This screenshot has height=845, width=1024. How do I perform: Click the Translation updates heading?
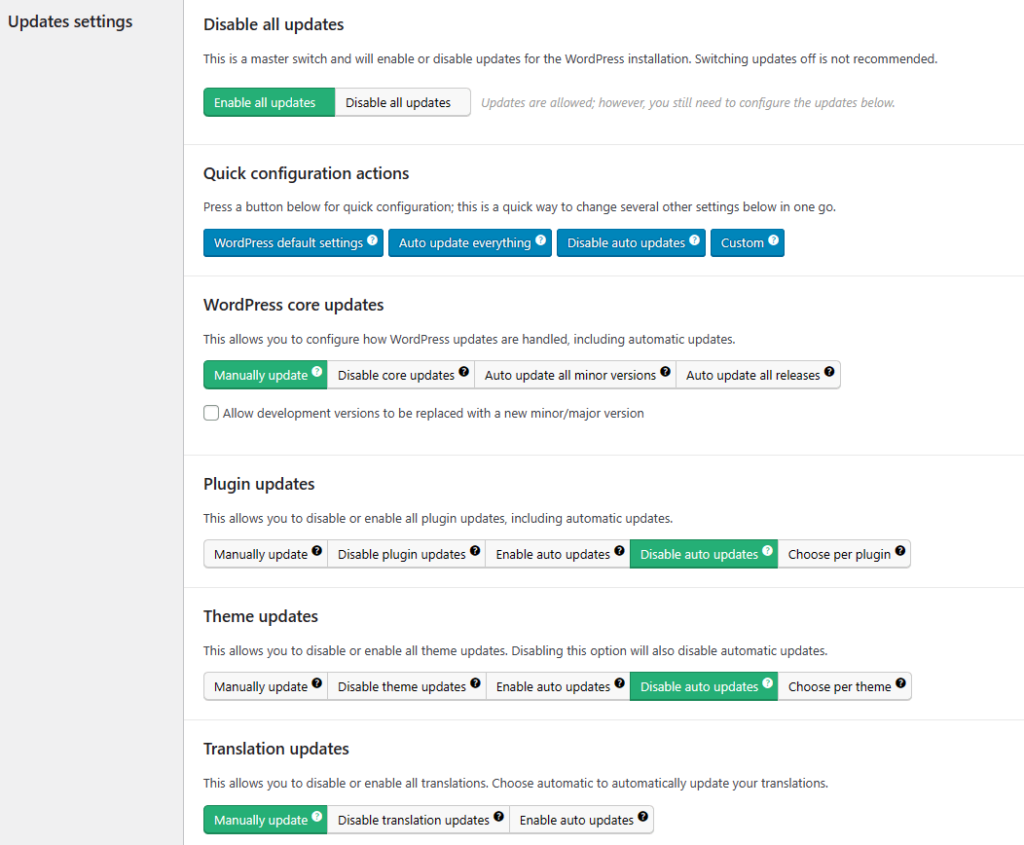click(276, 748)
